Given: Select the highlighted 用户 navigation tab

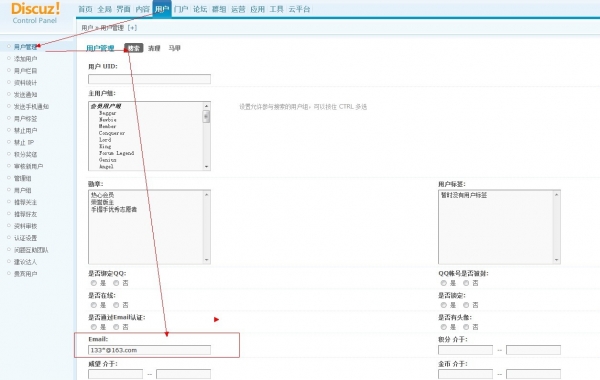Looking at the screenshot, I should (x=162, y=9).
